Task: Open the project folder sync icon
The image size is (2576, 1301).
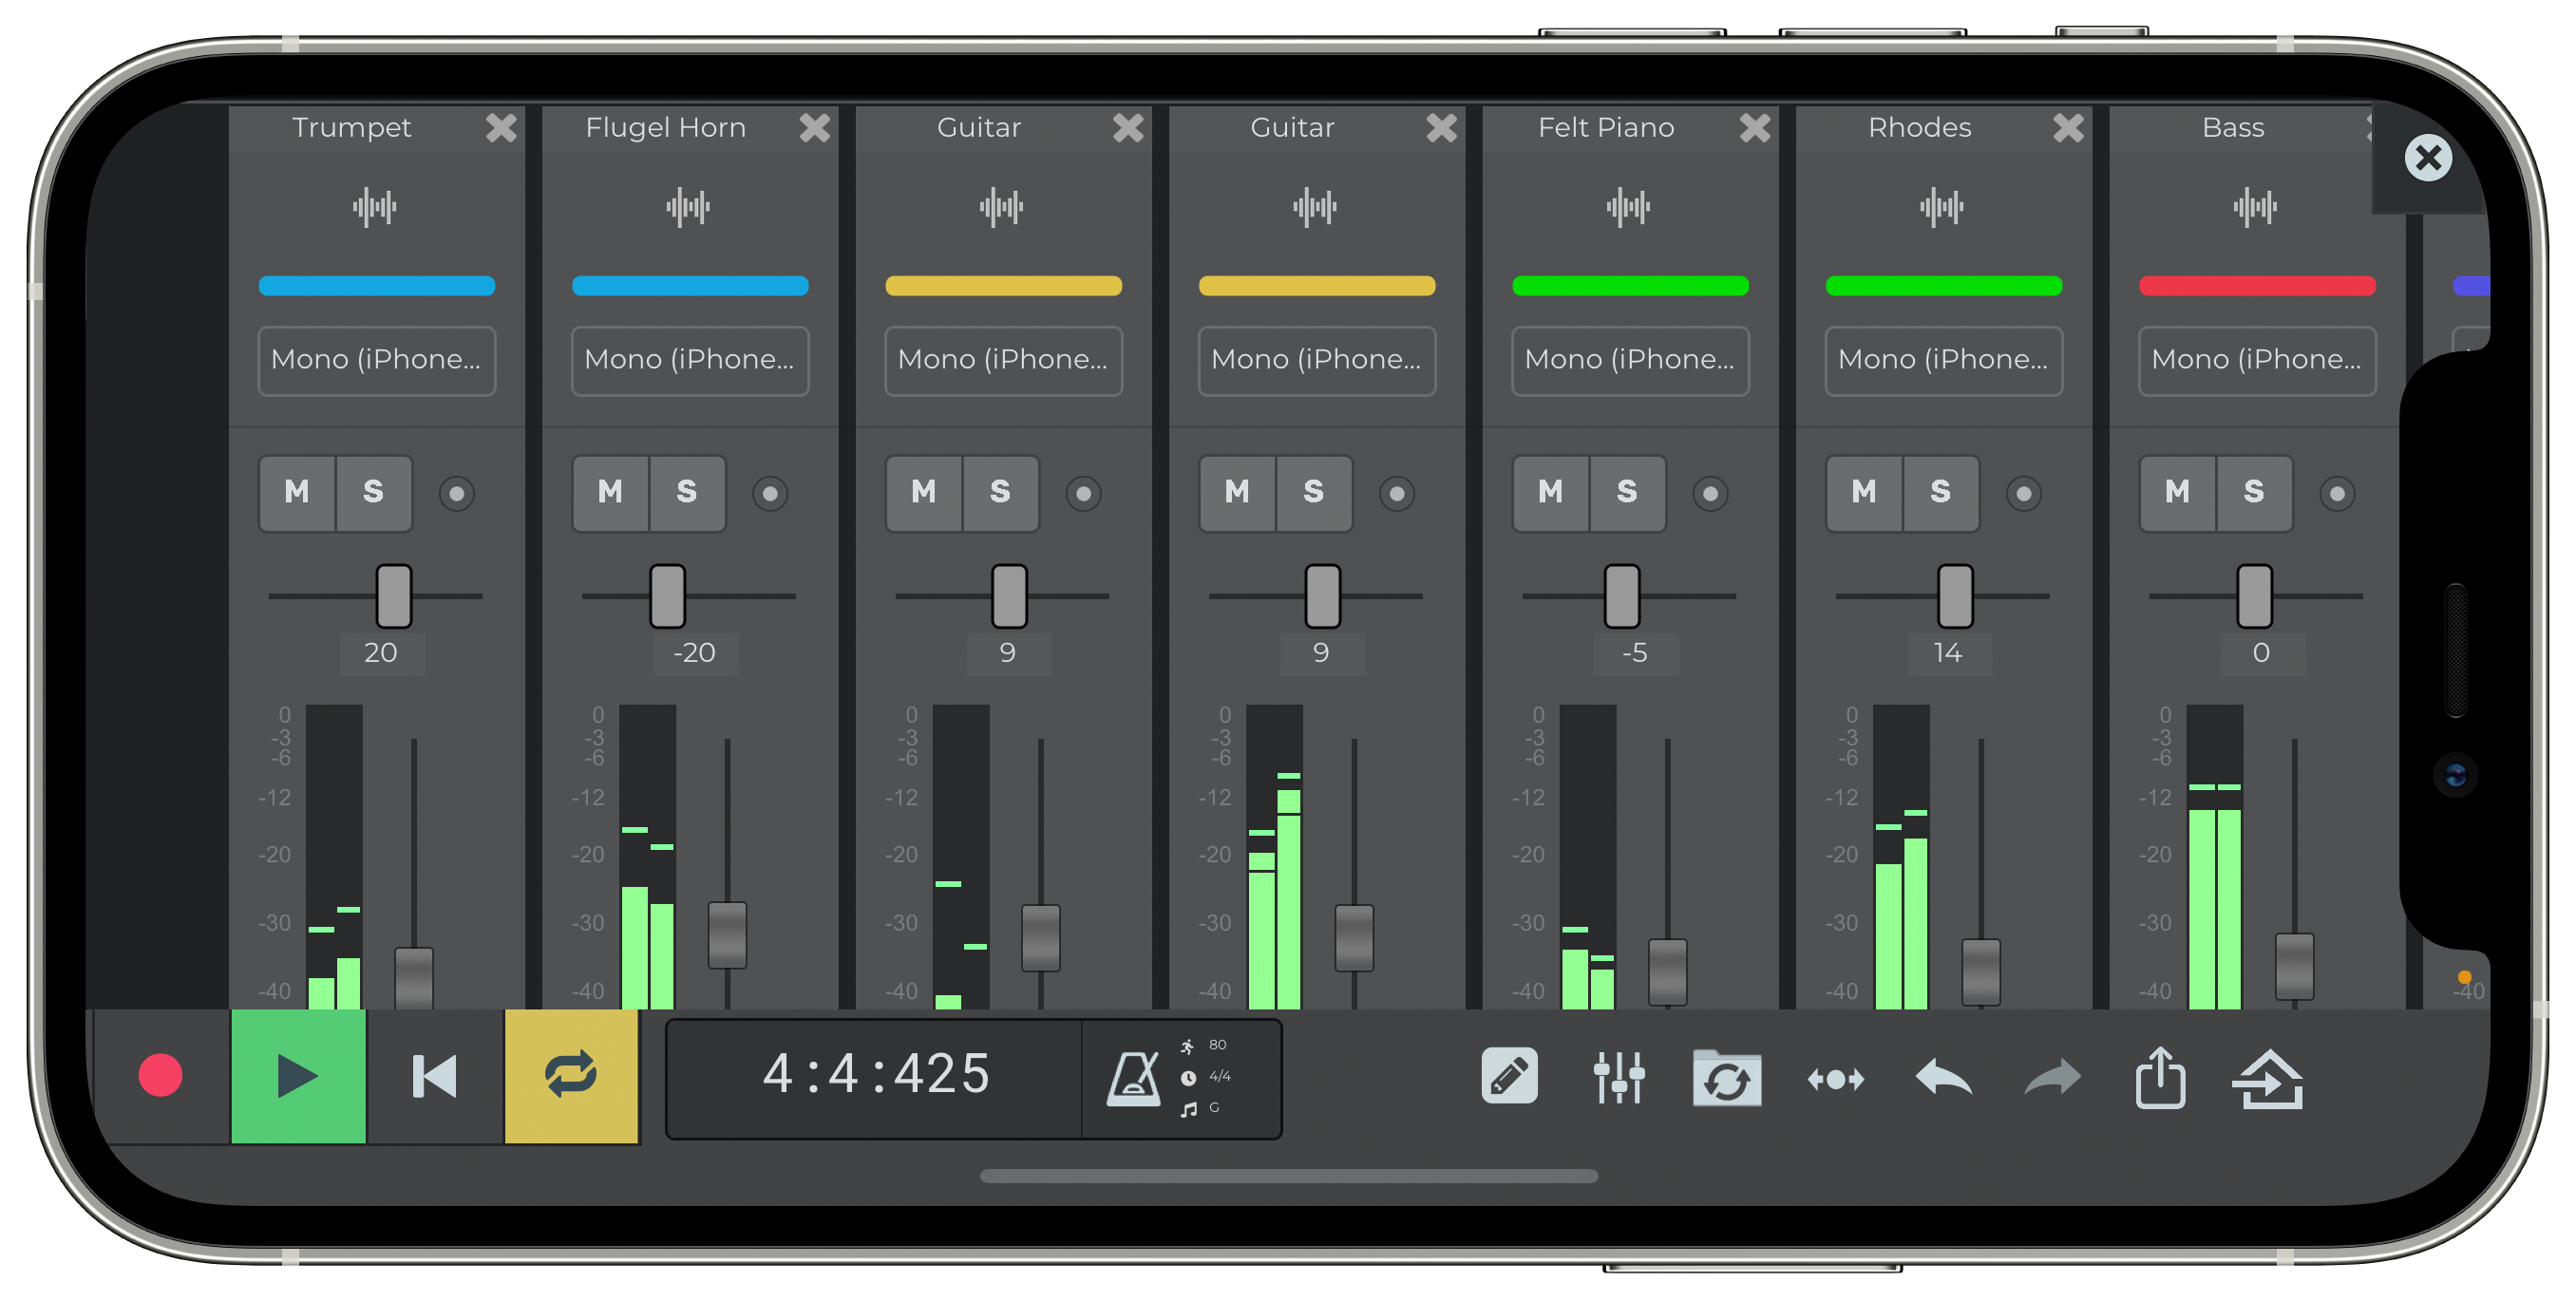Action: click(x=1727, y=1078)
